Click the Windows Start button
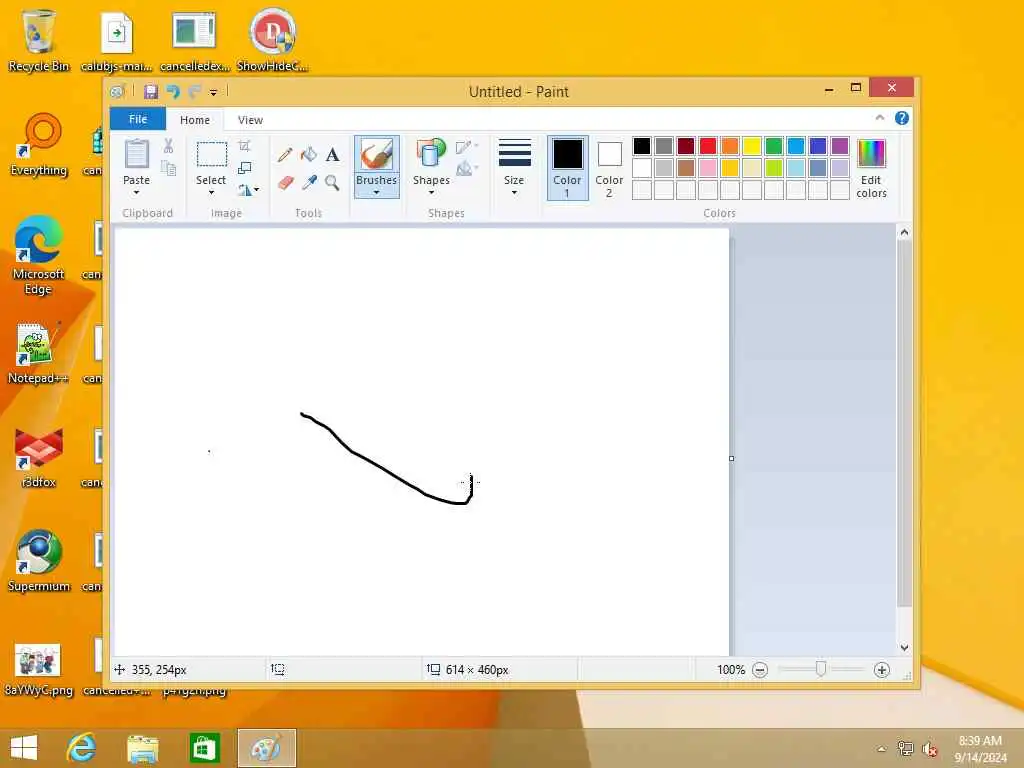Screen dimensions: 1024x768 click(24, 748)
